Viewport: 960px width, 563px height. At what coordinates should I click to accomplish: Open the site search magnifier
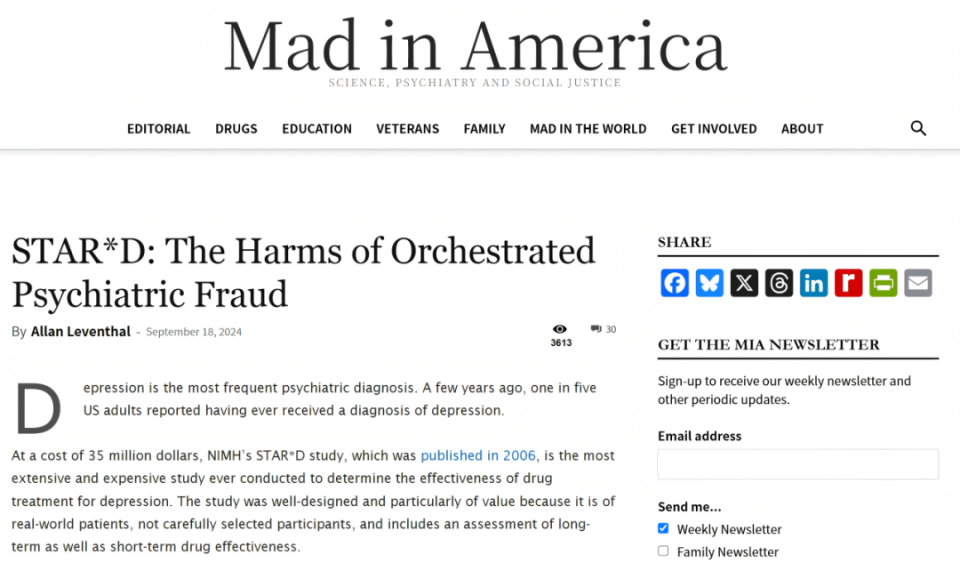[918, 128]
